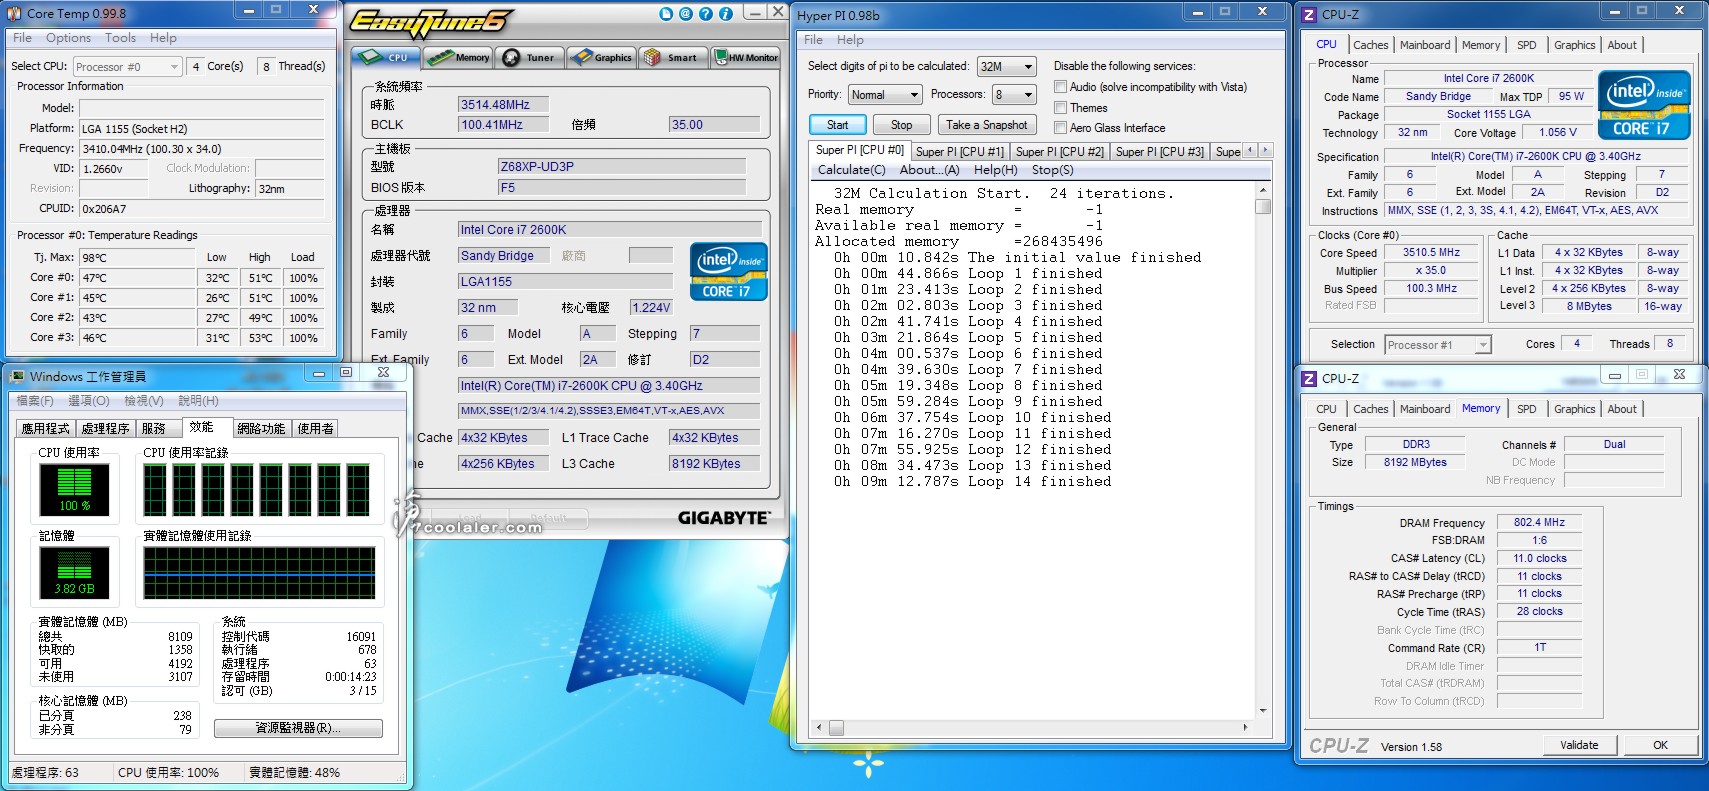Click the BCLK 100.41MHz field in EasyTune6
1709x791 pixels.
(504, 125)
